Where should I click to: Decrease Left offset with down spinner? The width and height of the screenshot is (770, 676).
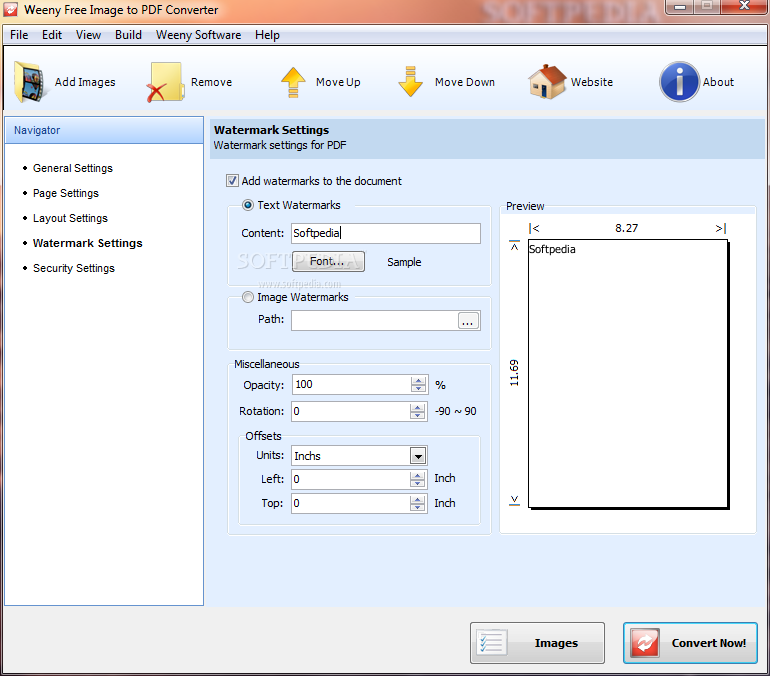[418, 483]
